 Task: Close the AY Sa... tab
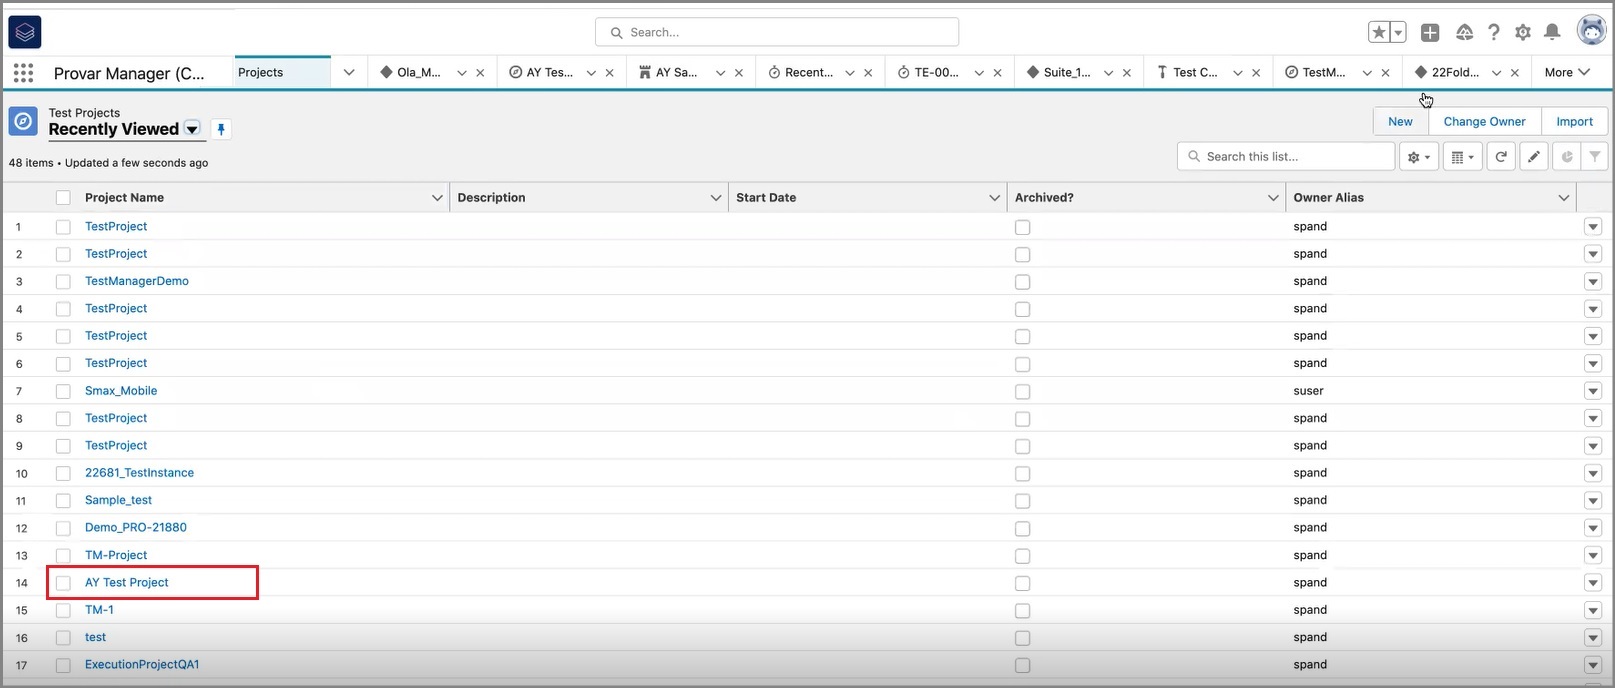click(739, 73)
